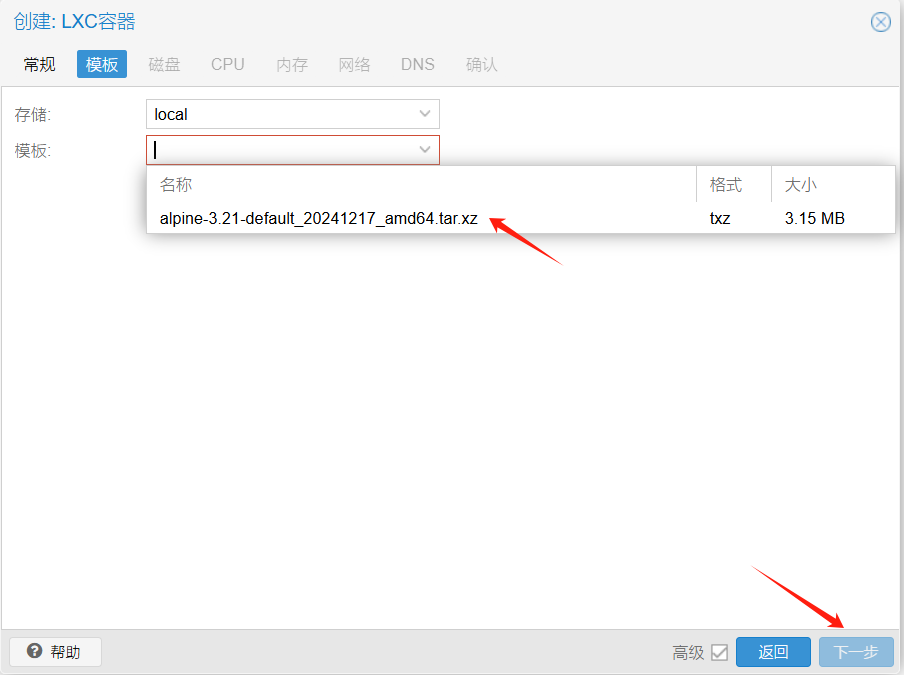Click the txz format cell
The image size is (904, 675).
click(x=720, y=218)
